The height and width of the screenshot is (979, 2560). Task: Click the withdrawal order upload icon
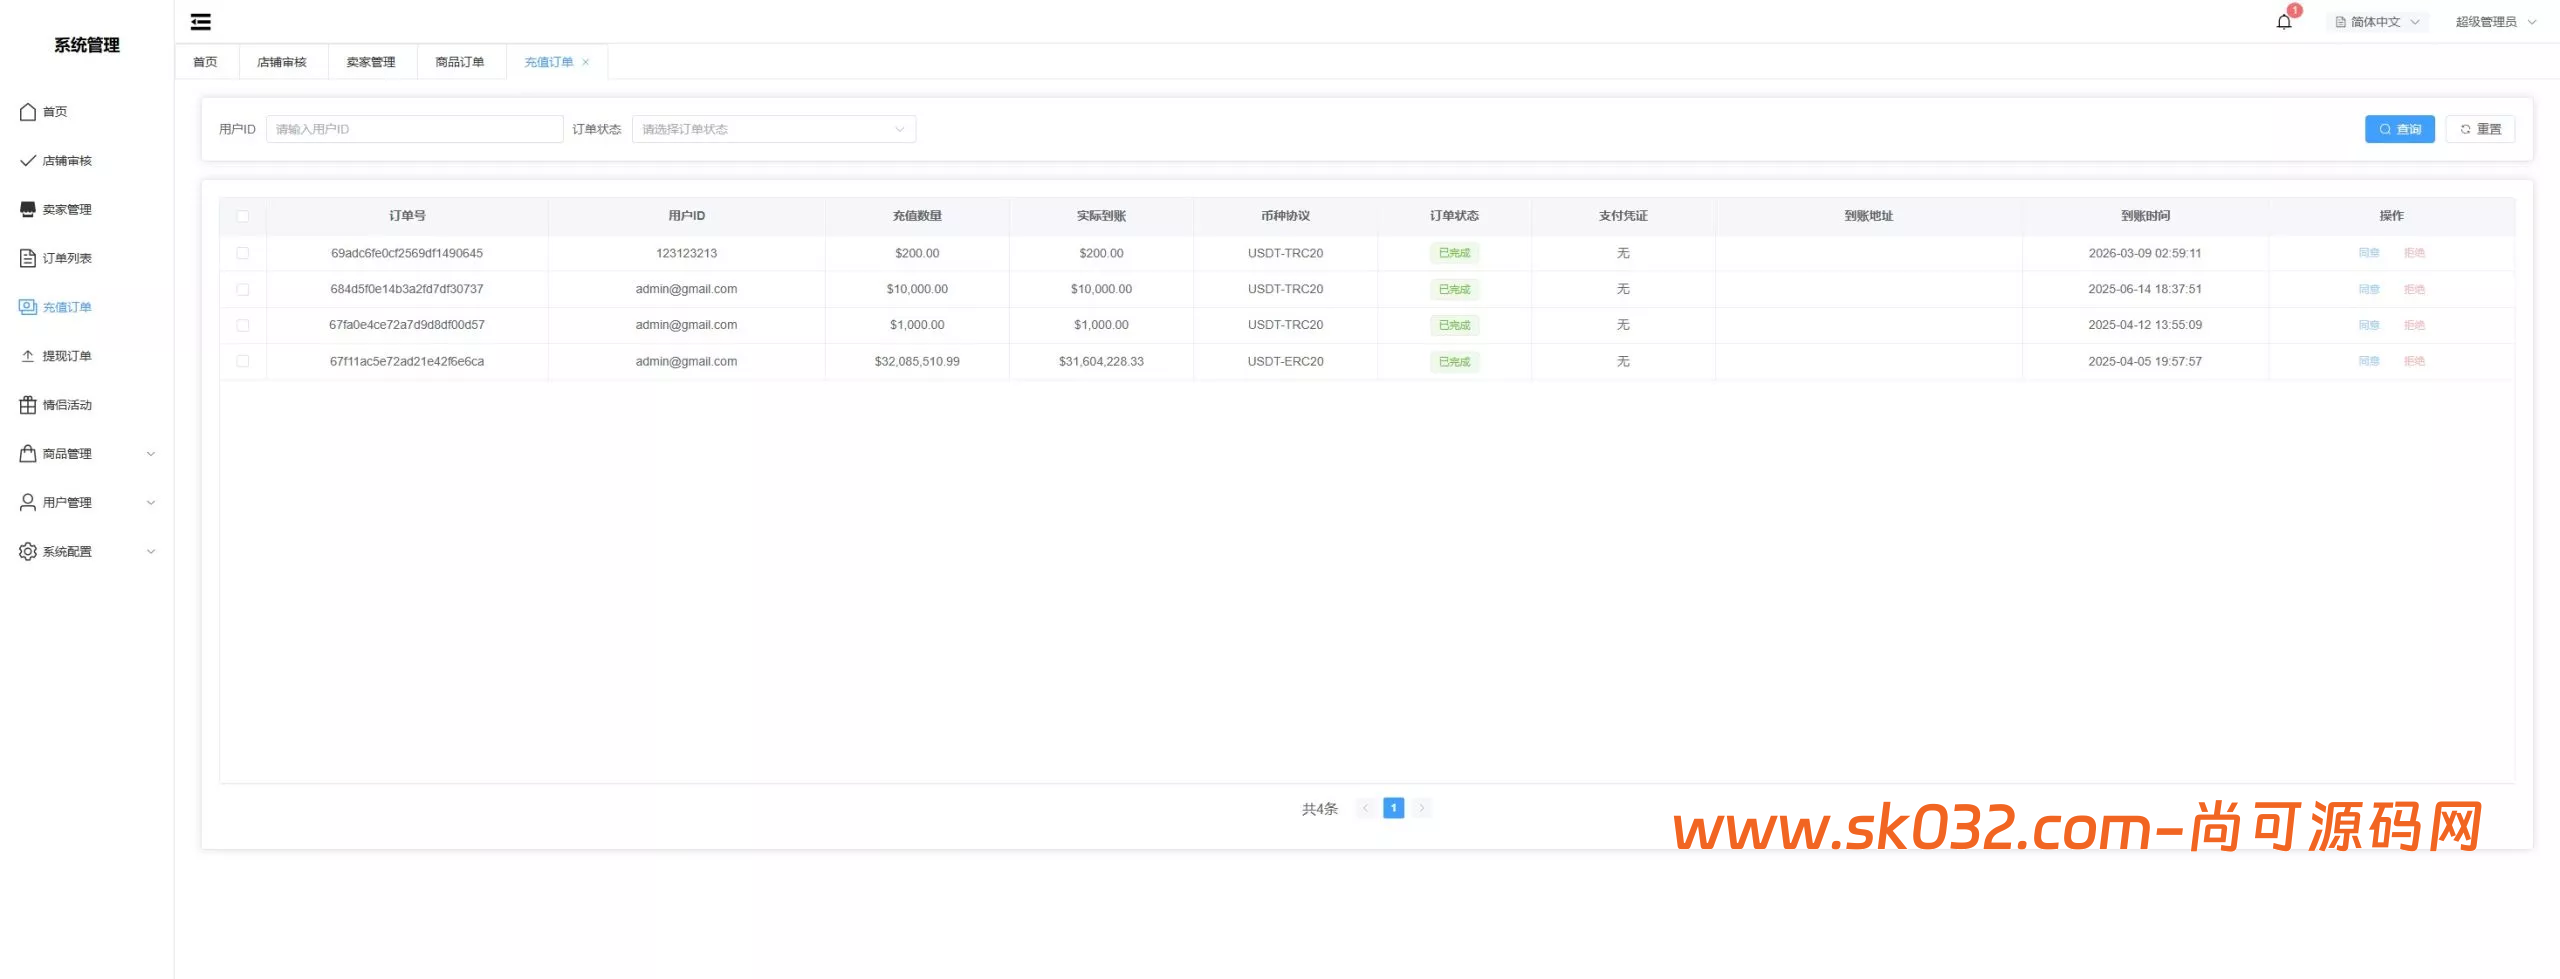click(28, 356)
